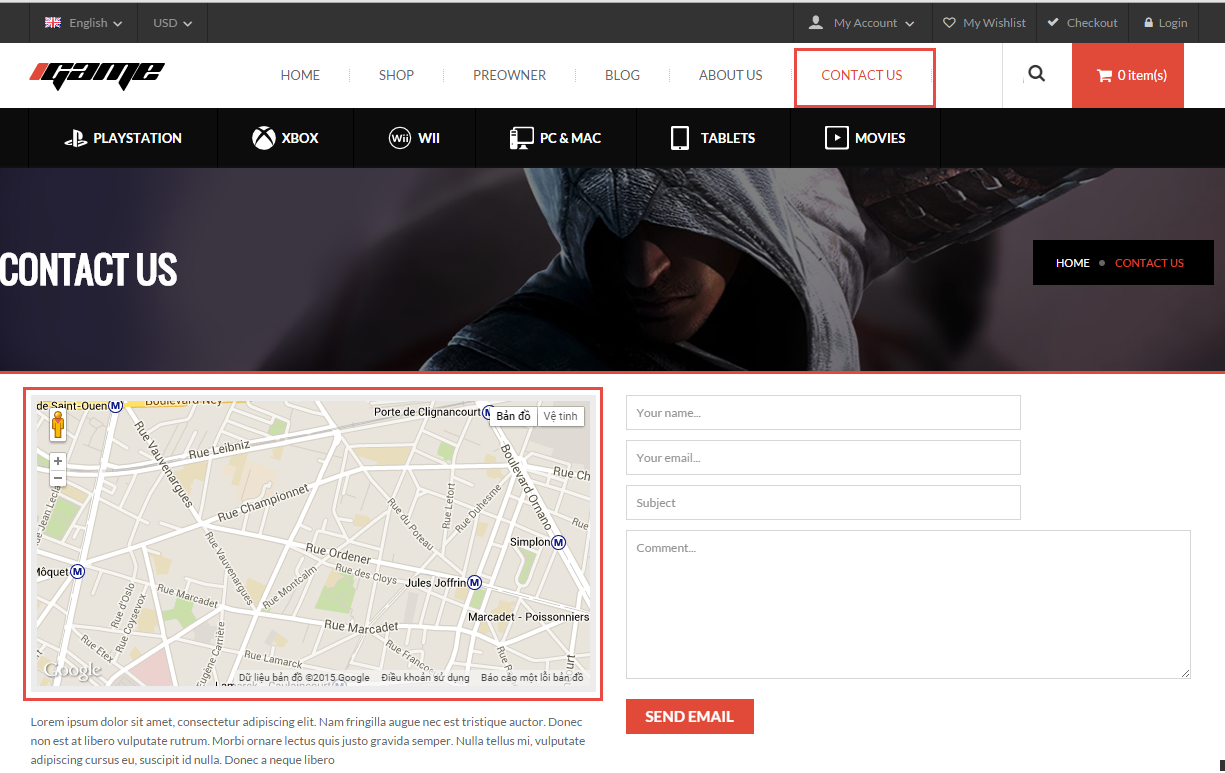Click the My Account person icon

click(816, 22)
